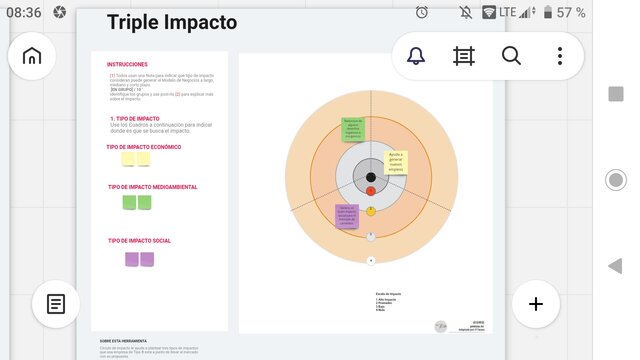Select the TIPO DE IMPACTO SOCIAL label

pyautogui.click(x=139, y=241)
